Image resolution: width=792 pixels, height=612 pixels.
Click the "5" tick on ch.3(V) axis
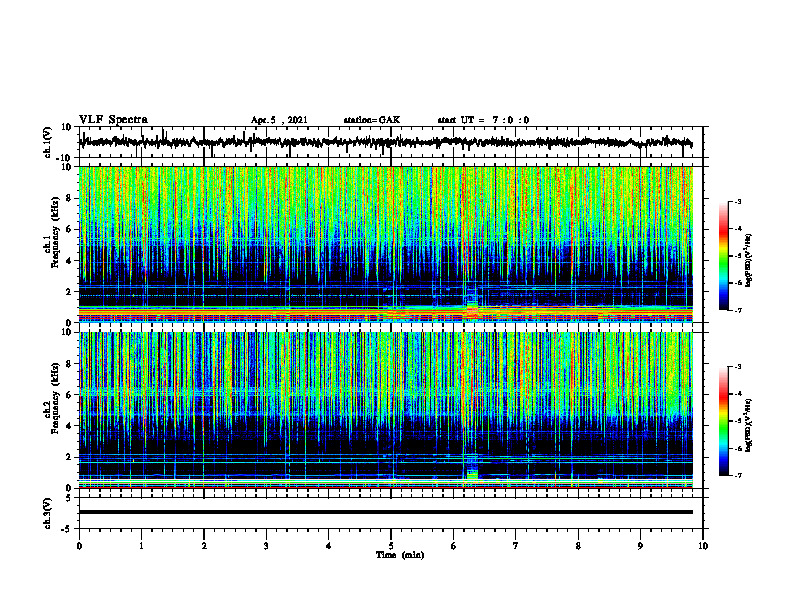(70, 498)
